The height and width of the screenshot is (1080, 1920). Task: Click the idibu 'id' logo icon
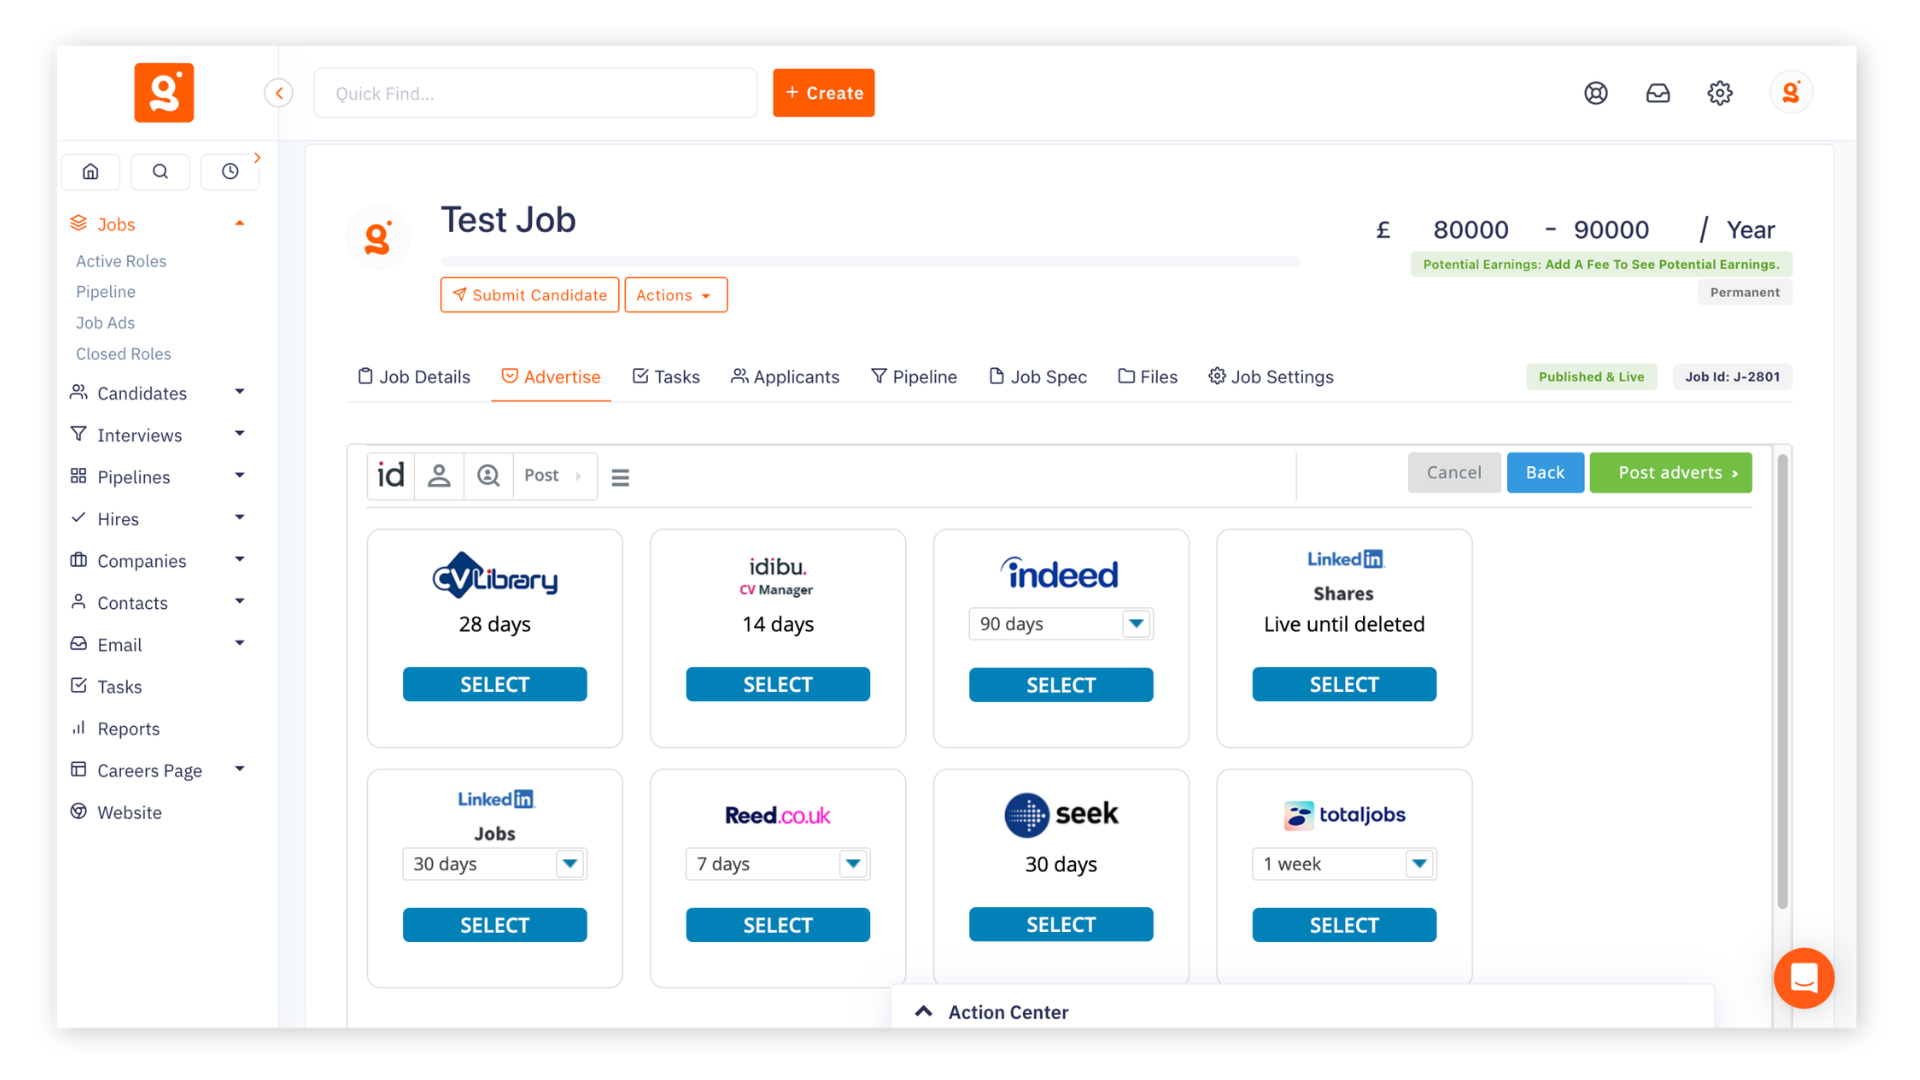[391, 475]
